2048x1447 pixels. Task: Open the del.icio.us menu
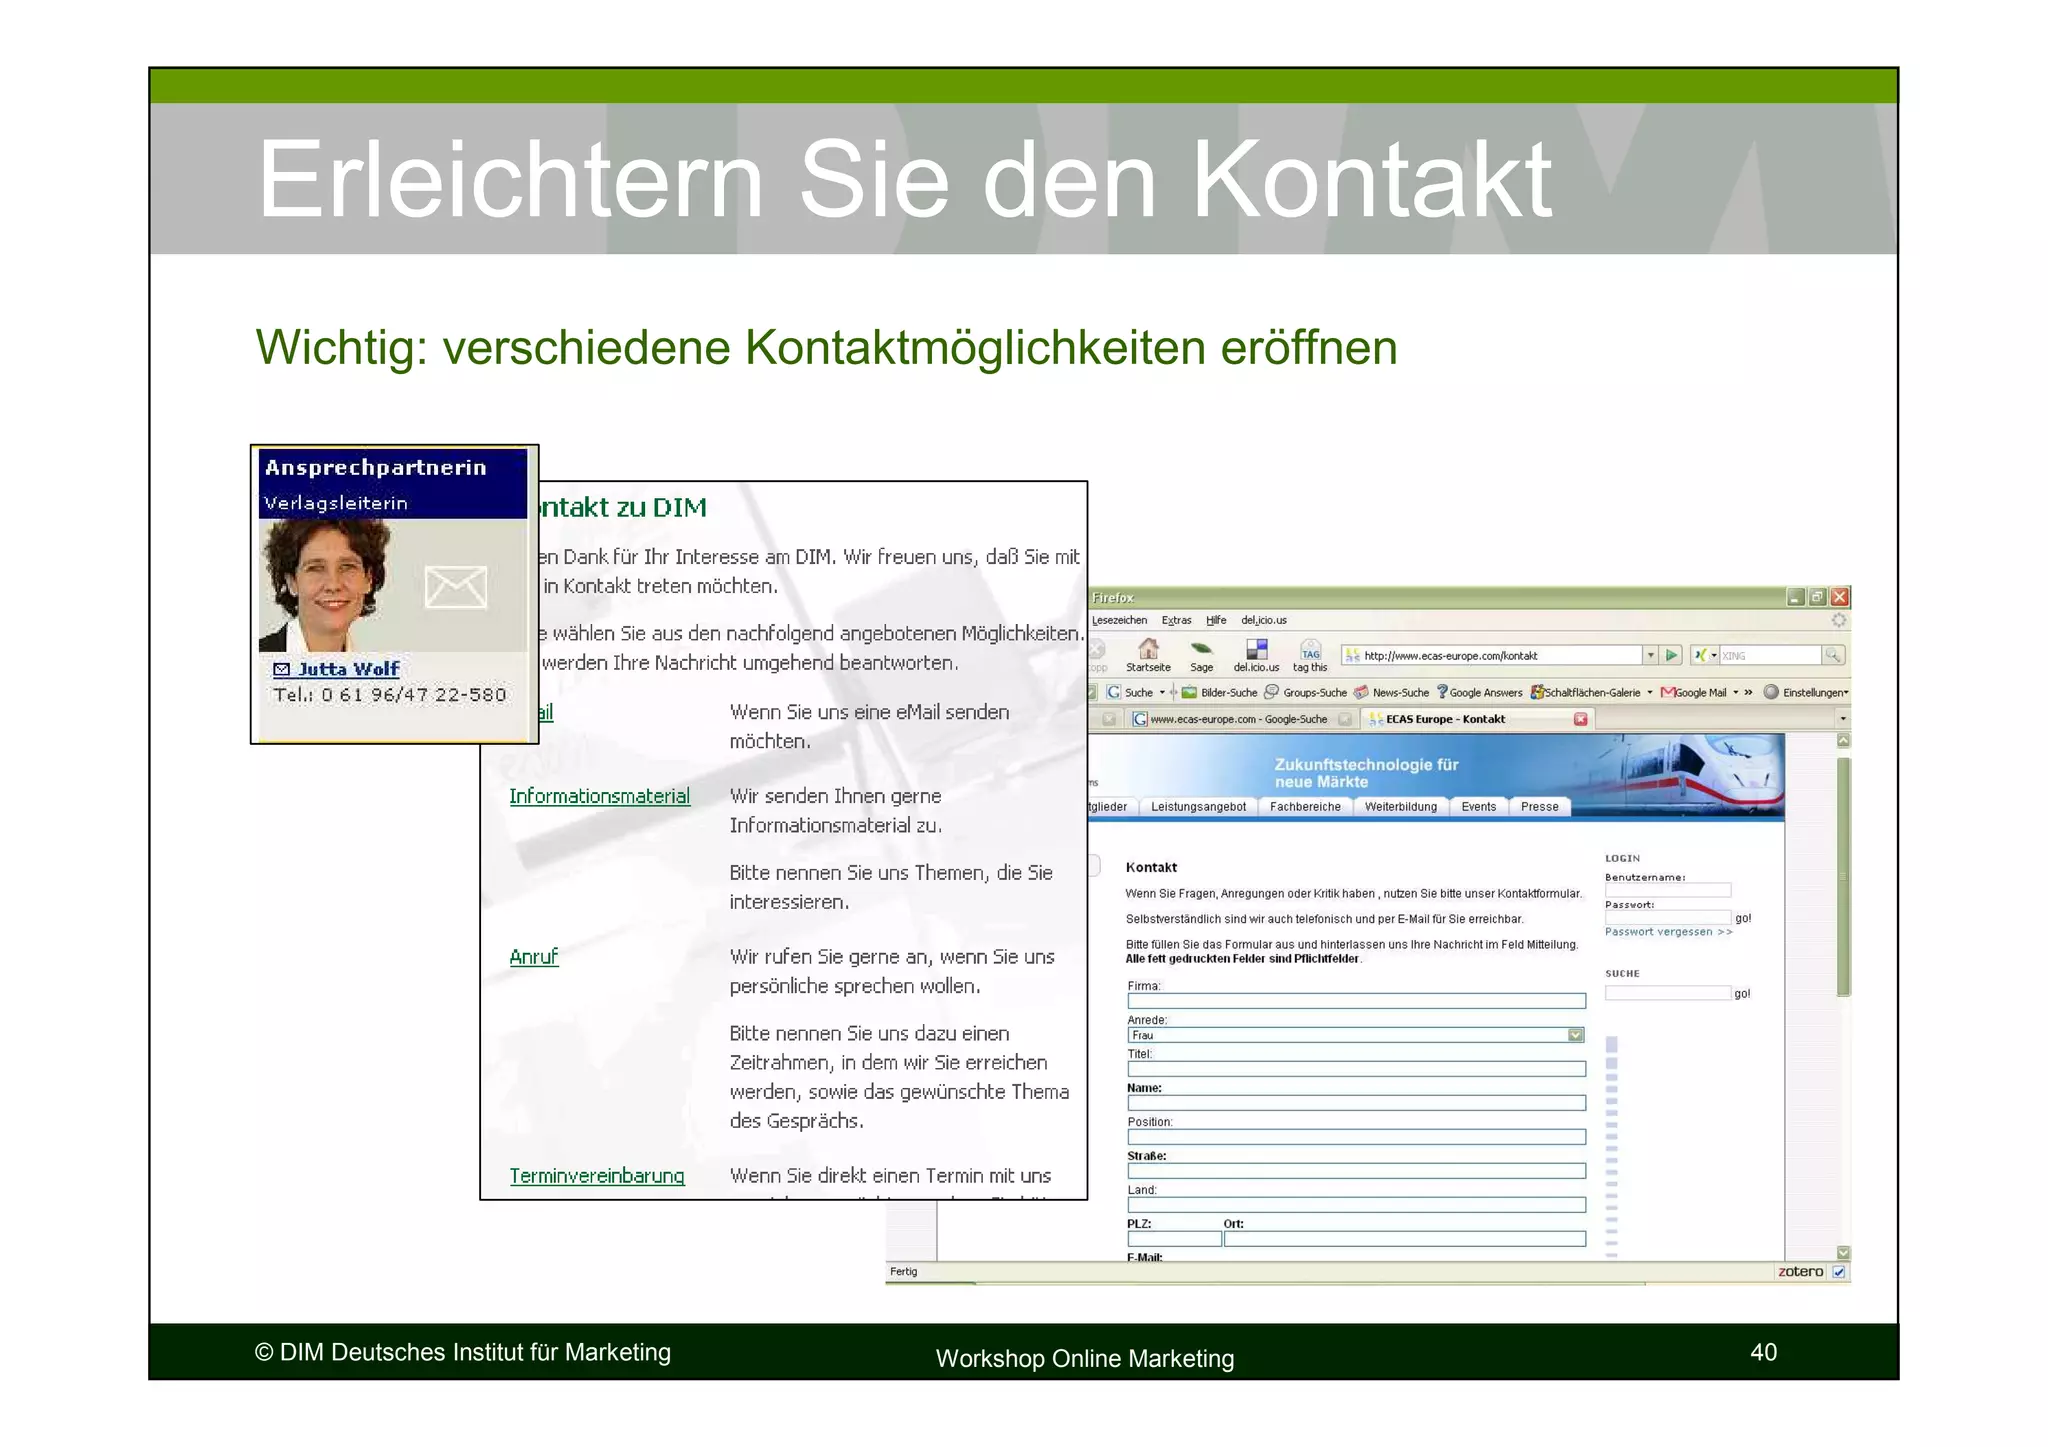click(1264, 620)
